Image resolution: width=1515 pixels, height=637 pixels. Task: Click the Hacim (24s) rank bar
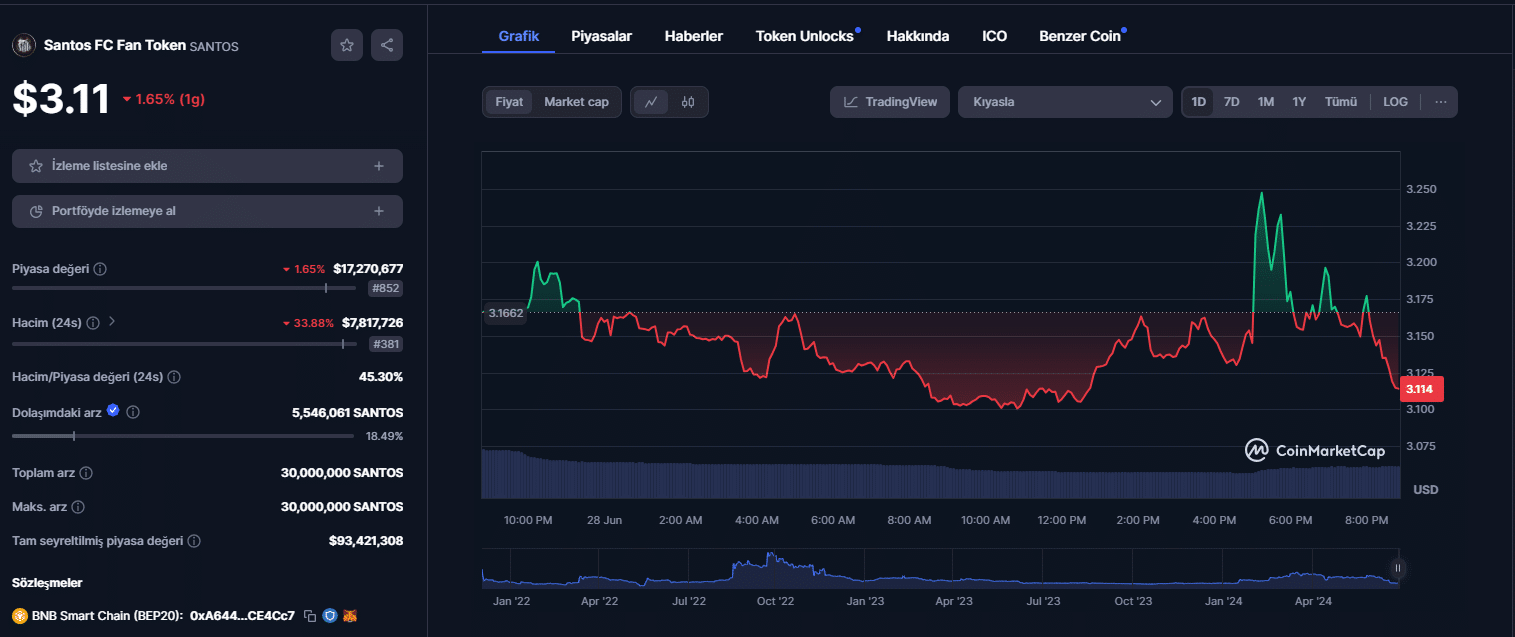[x=184, y=343]
